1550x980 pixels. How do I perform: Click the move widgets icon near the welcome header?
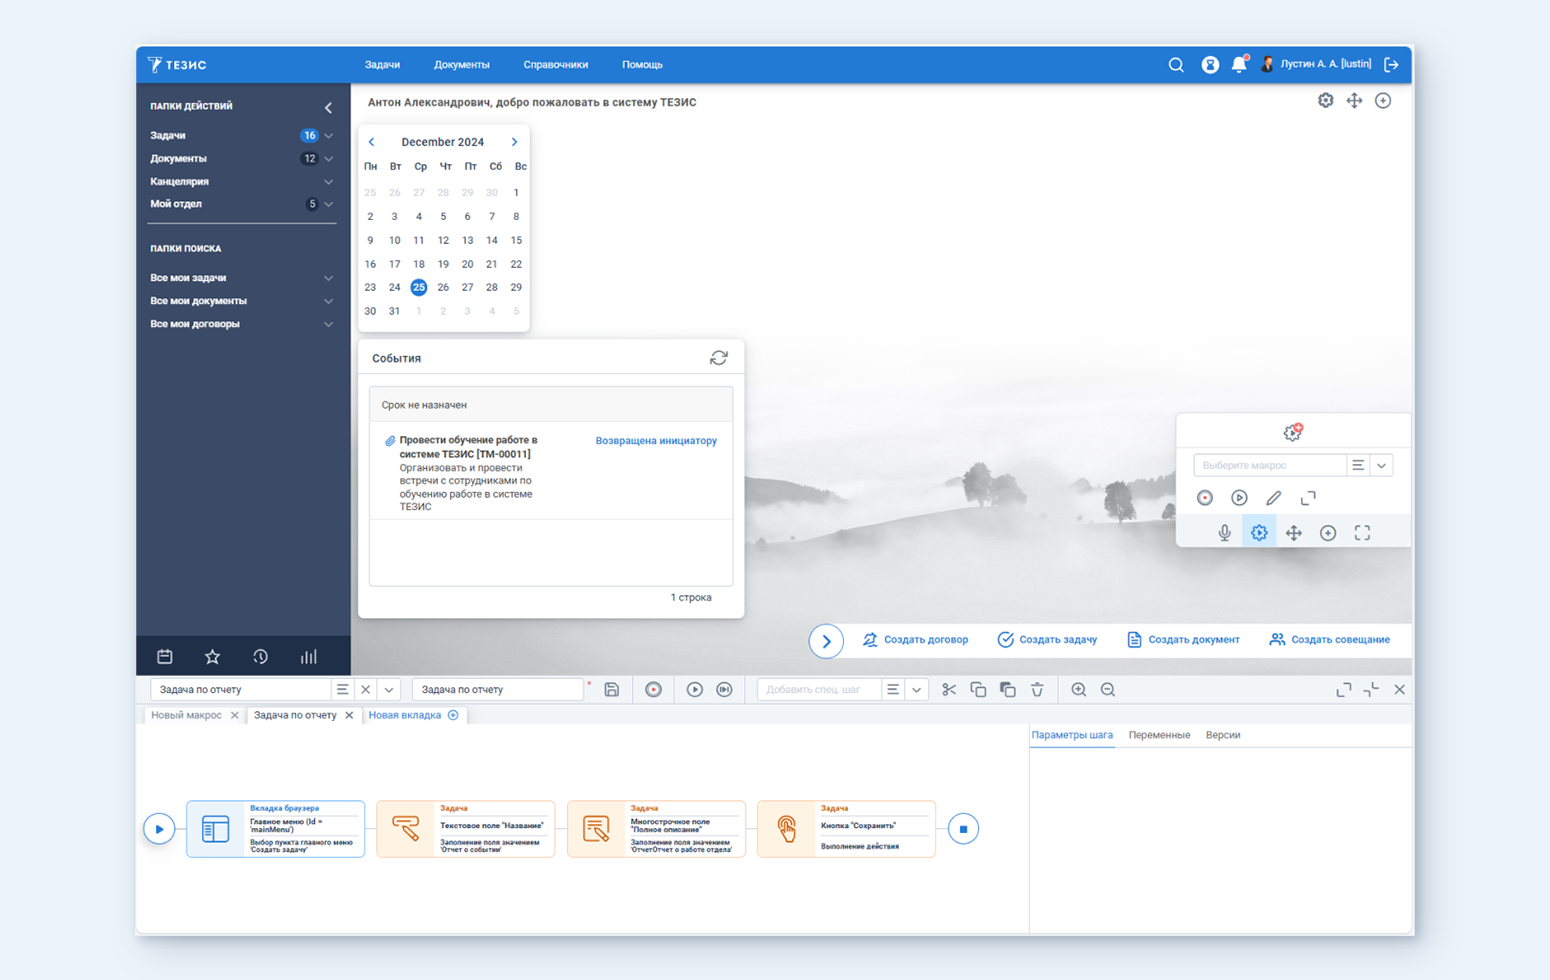[x=1354, y=101]
